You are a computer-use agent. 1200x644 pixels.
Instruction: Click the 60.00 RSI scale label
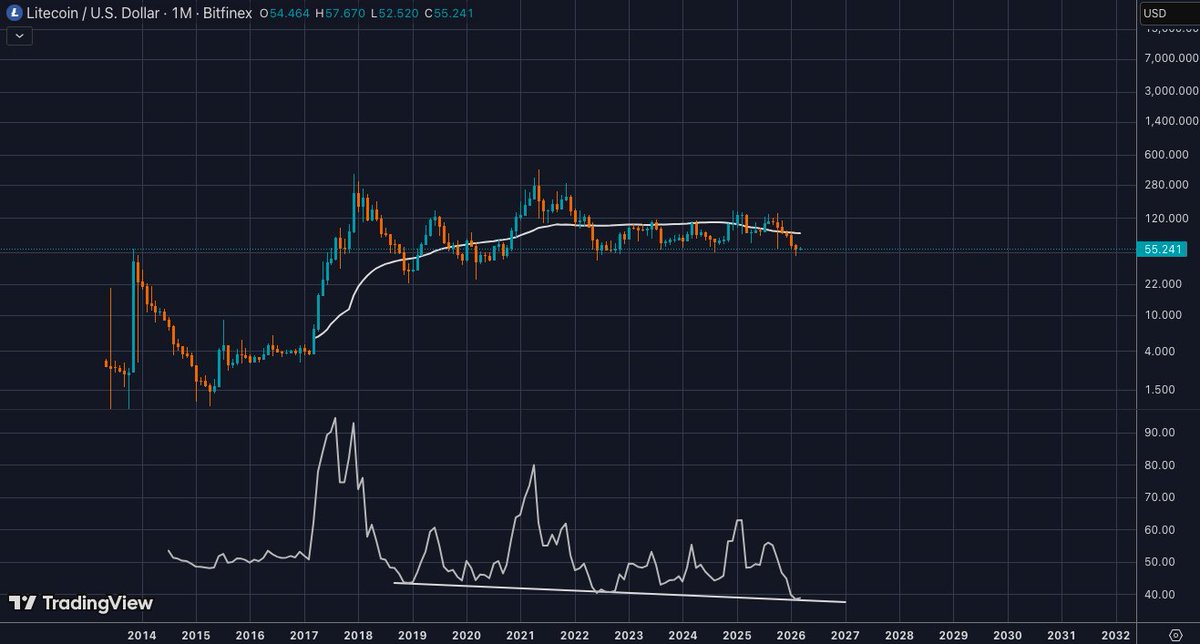click(1161, 530)
